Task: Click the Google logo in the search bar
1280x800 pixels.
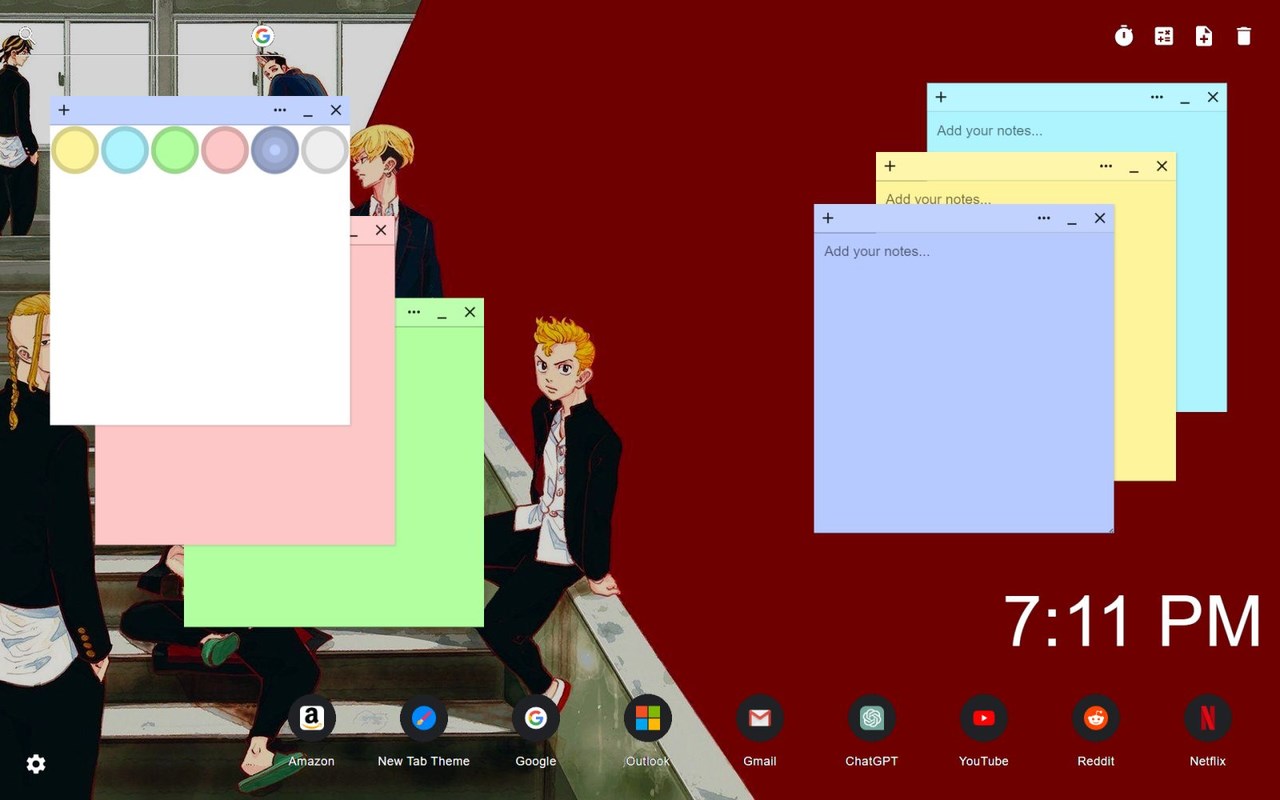Action: coord(262,37)
